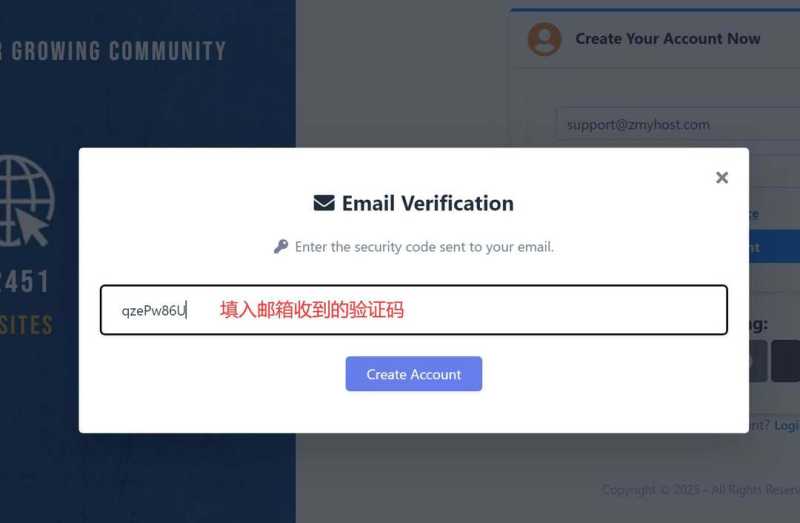Click the copyright footer text
800x523 pixels.
tap(700, 490)
